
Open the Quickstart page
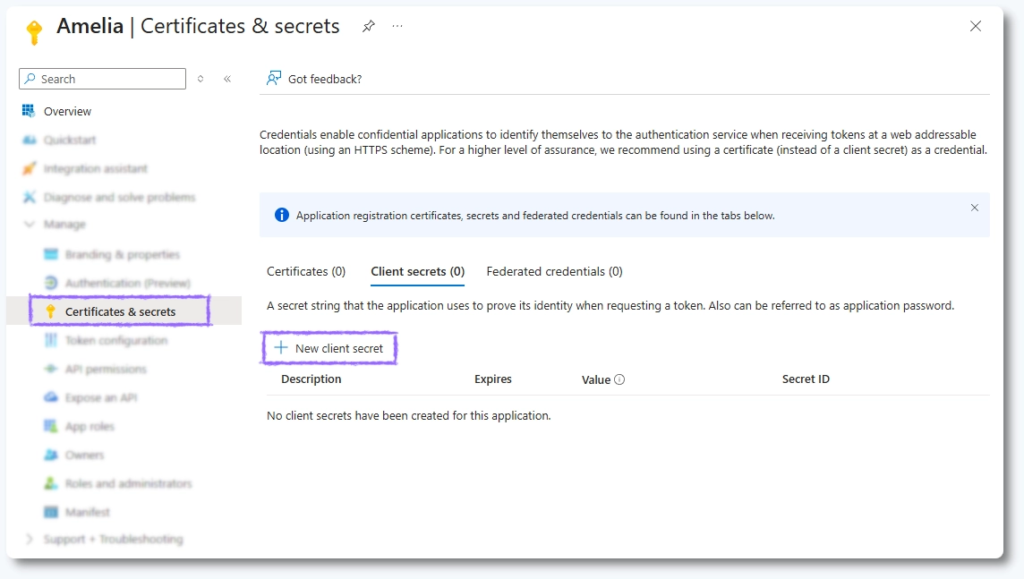point(69,140)
